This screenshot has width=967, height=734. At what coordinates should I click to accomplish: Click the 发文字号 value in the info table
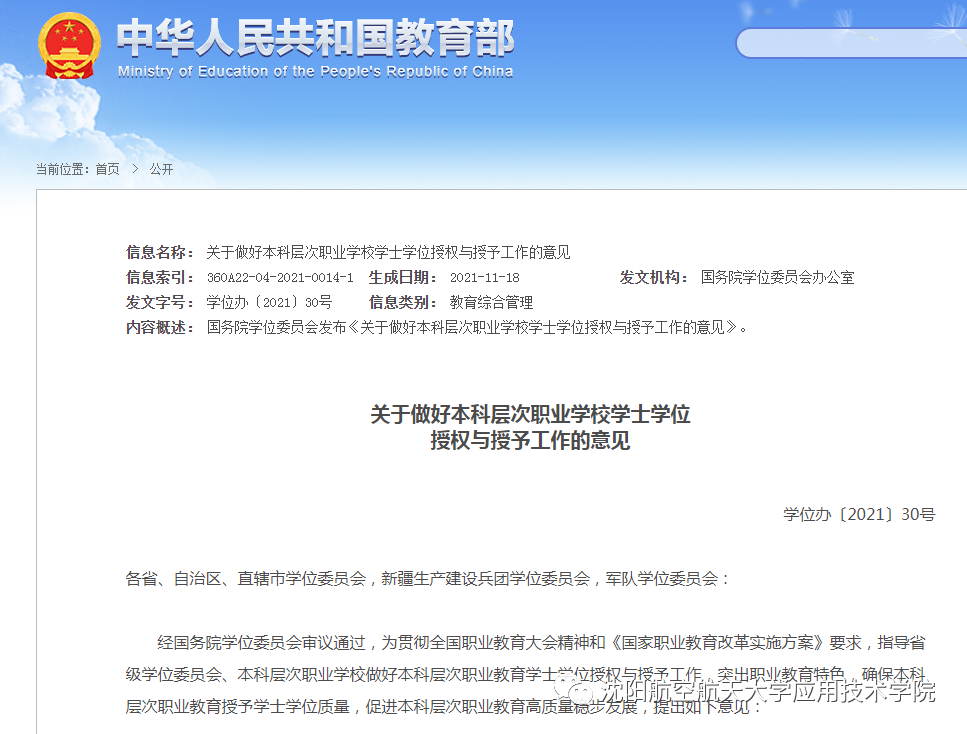[x=269, y=302]
